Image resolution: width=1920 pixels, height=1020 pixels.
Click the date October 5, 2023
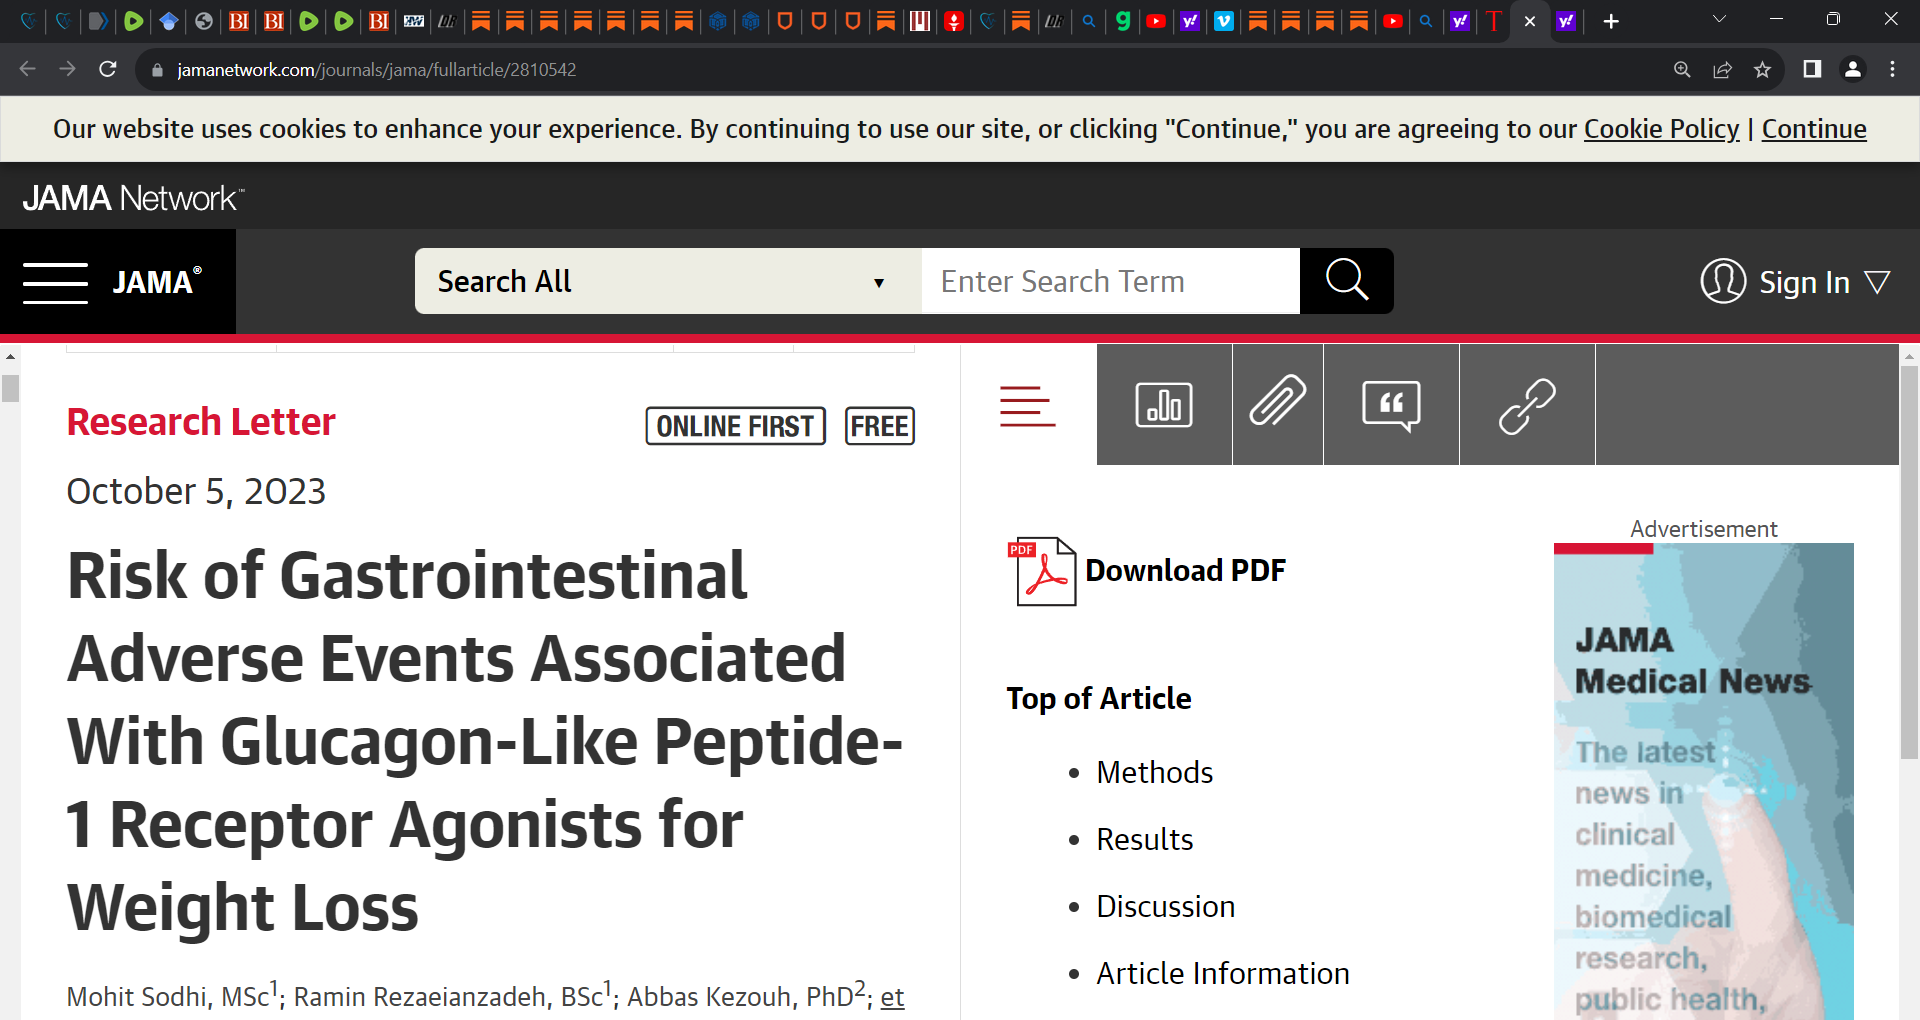pyautogui.click(x=196, y=491)
